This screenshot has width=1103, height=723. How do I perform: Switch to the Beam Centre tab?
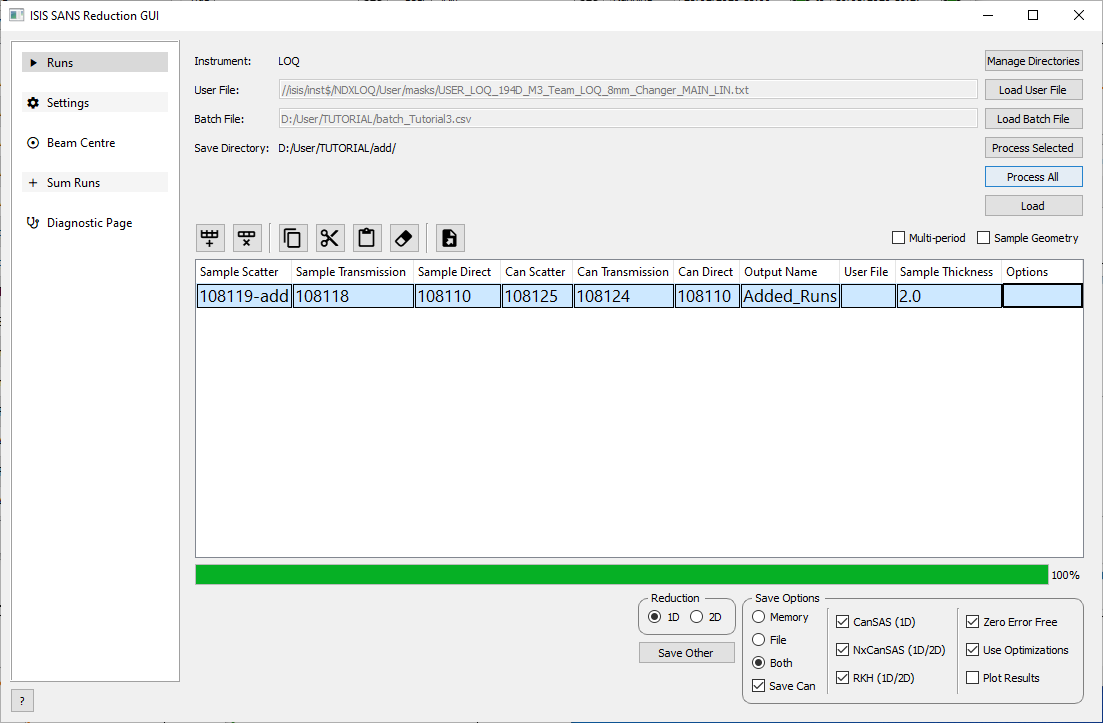coord(95,143)
